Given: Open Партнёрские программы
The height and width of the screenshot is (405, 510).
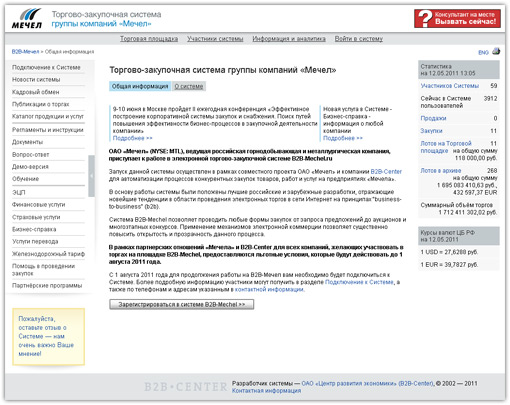Looking at the screenshot, I should 47,286.
